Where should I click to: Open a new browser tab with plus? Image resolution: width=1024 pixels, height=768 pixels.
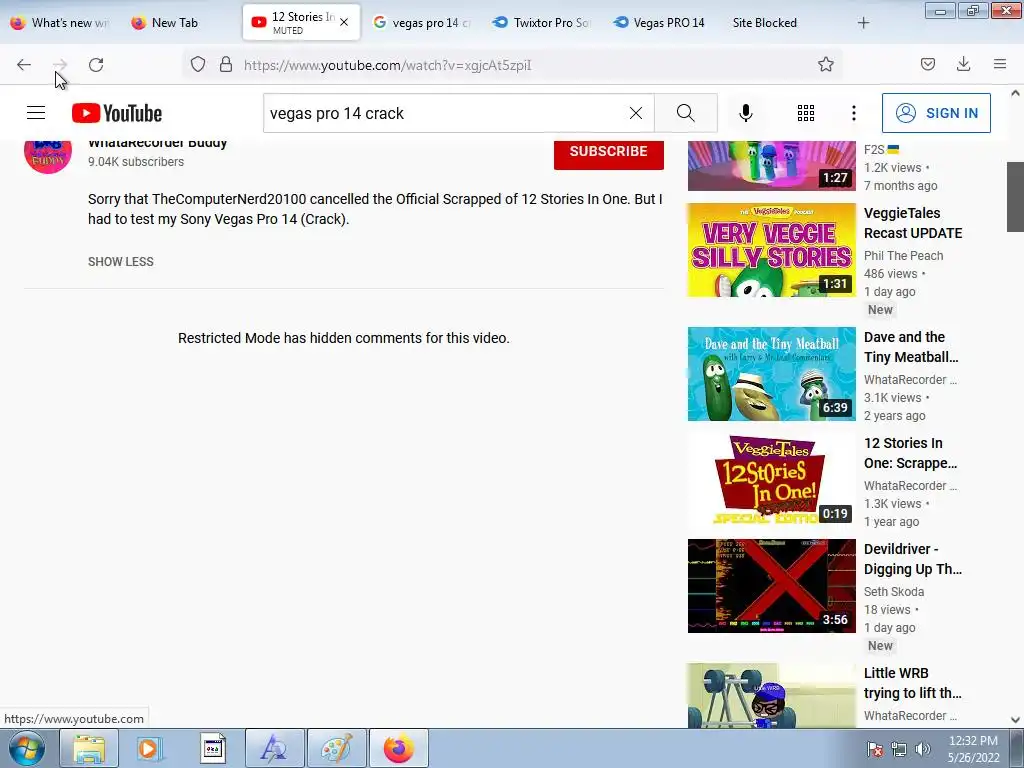tap(863, 23)
